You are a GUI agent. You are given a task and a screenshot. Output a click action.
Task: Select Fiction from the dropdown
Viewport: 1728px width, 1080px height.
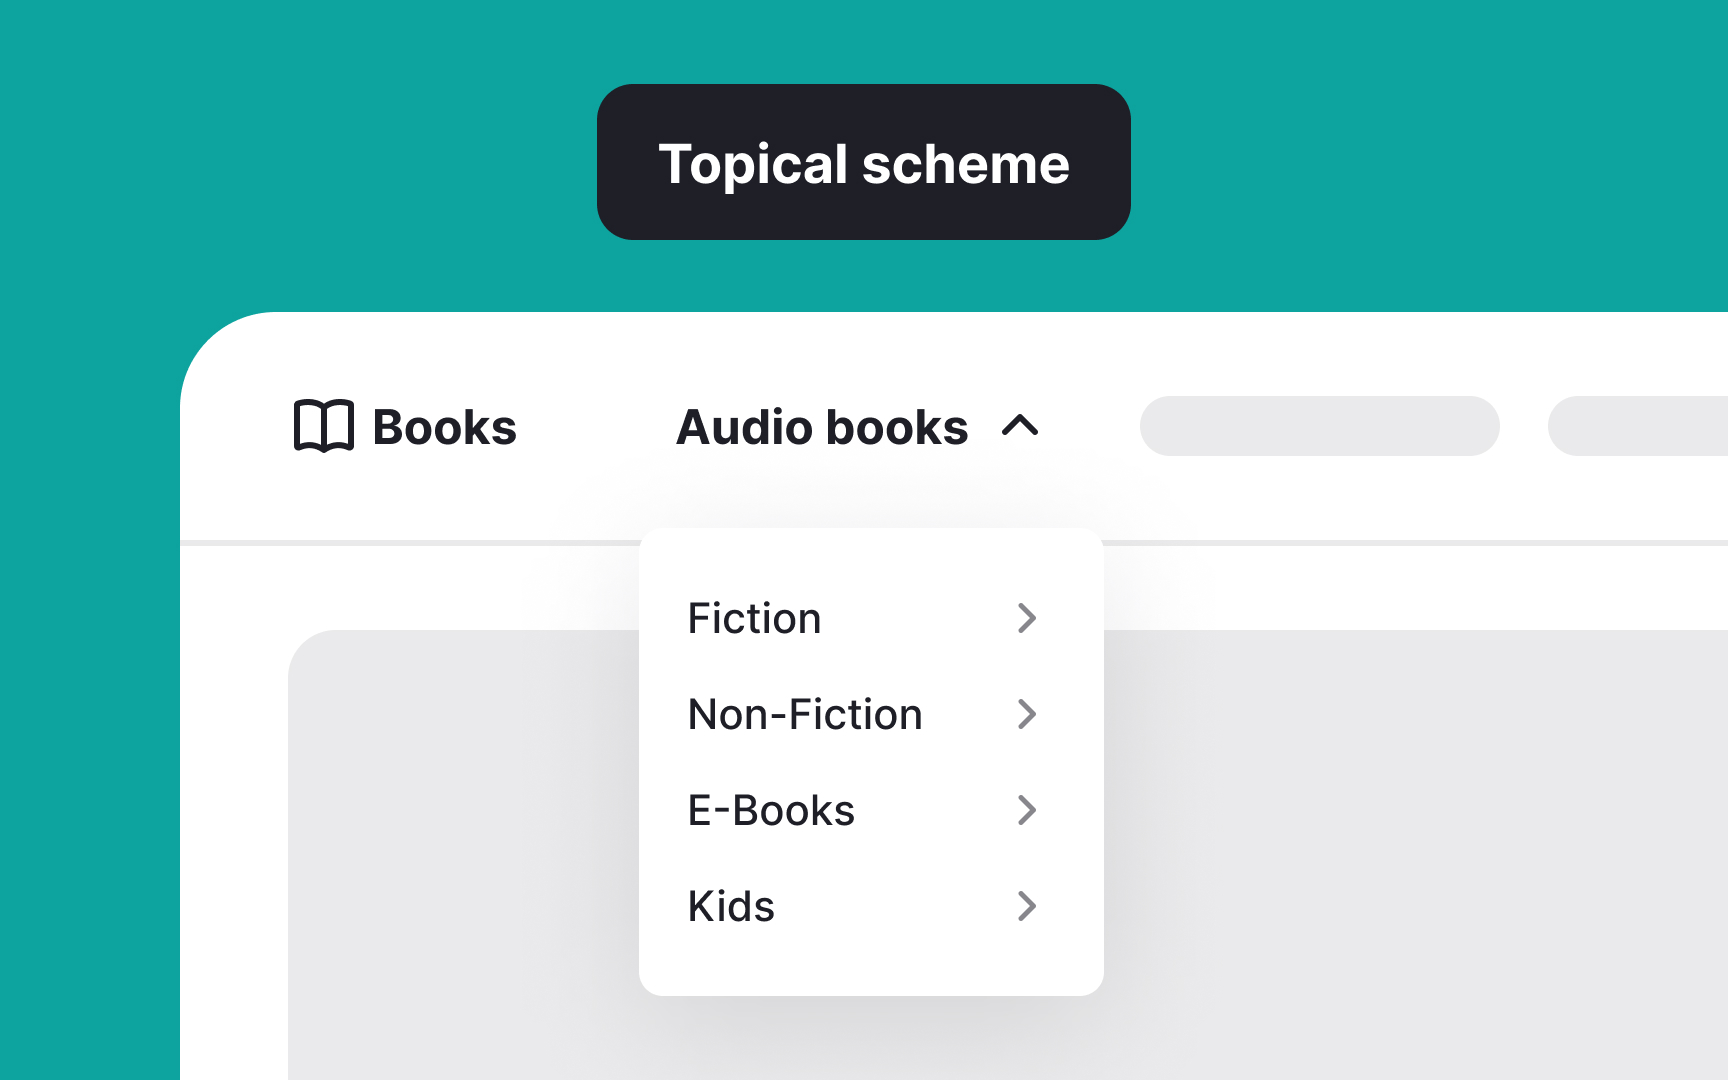click(754, 618)
